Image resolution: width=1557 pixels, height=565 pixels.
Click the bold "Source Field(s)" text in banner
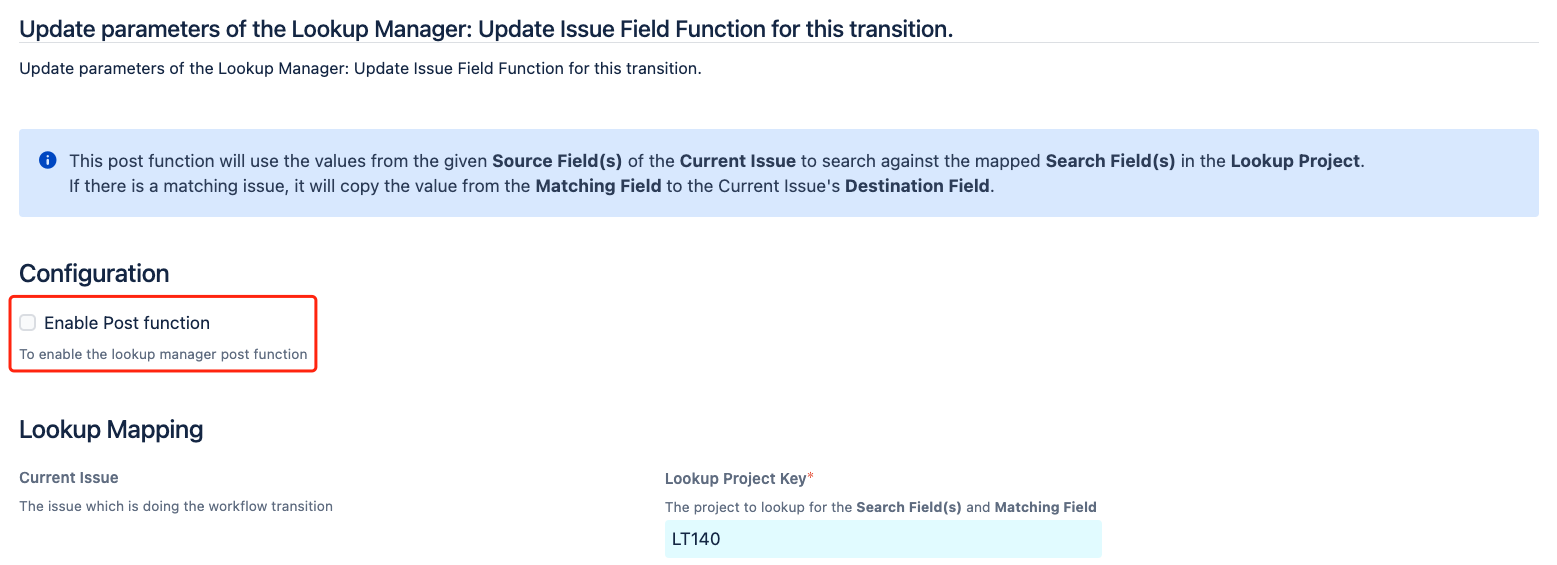(x=557, y=161)
